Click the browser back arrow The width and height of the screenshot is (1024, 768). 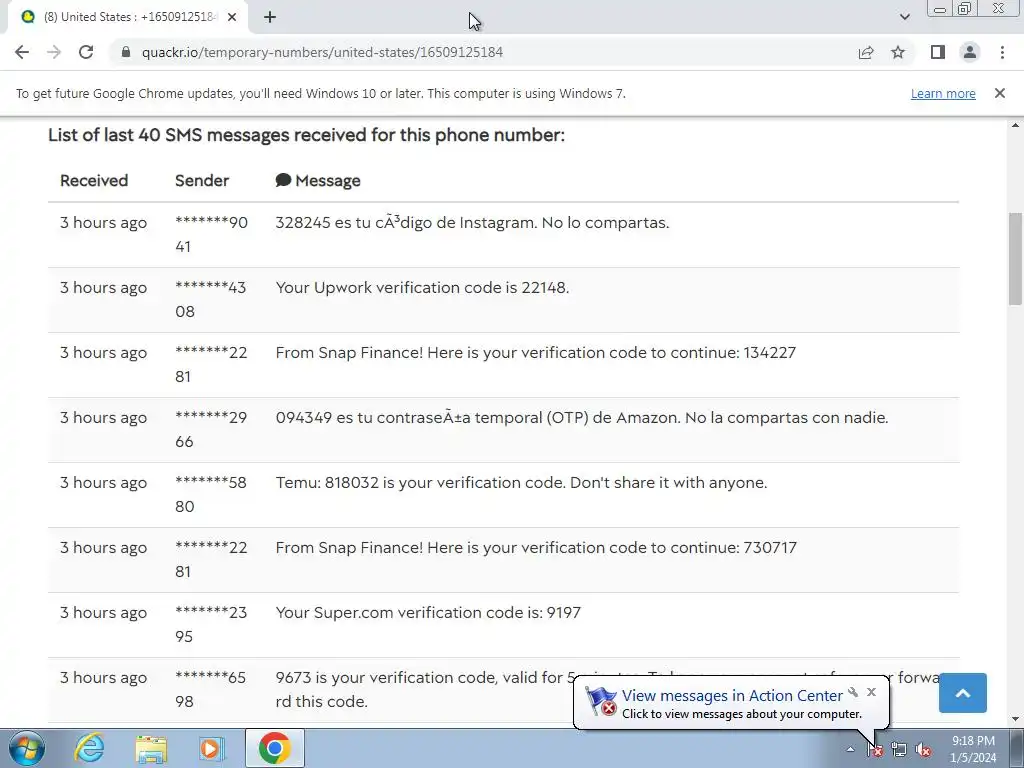tap(22, 52)
